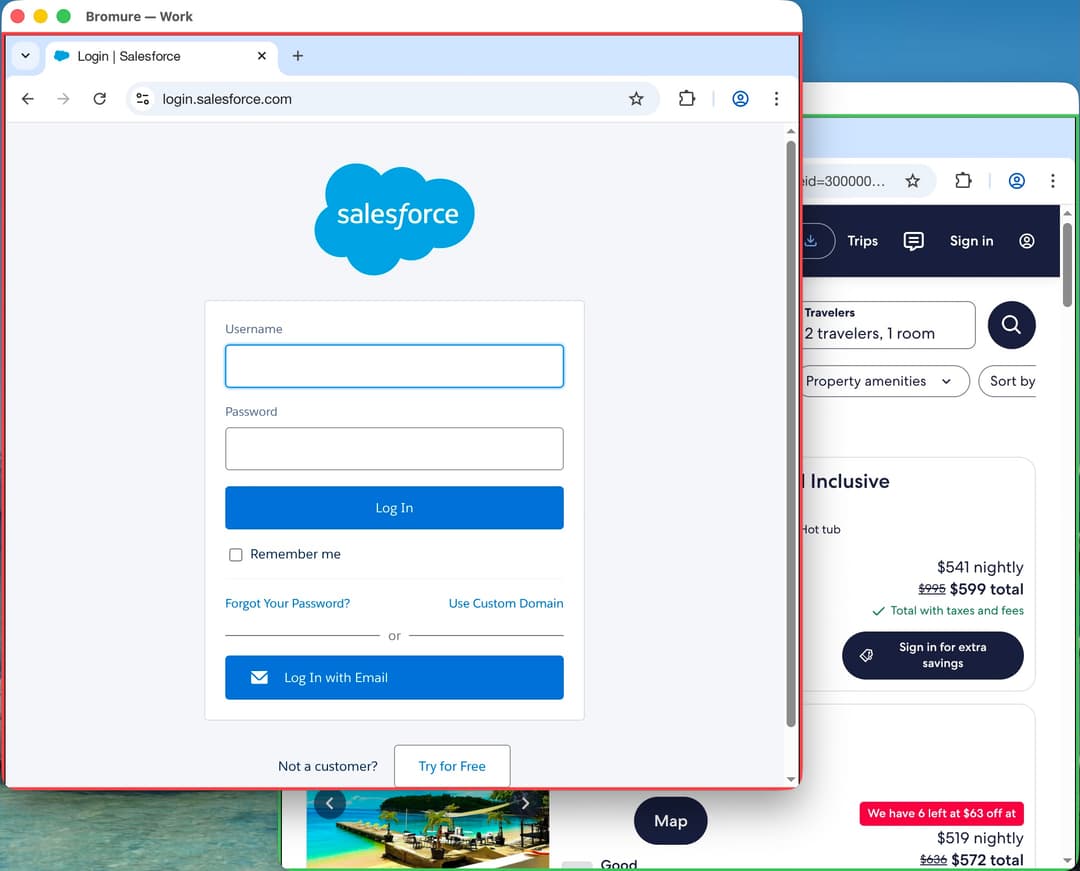The image size is (1080, 871).
Task: Click the Salesforce cloud logo
Action: click(394, 216)
